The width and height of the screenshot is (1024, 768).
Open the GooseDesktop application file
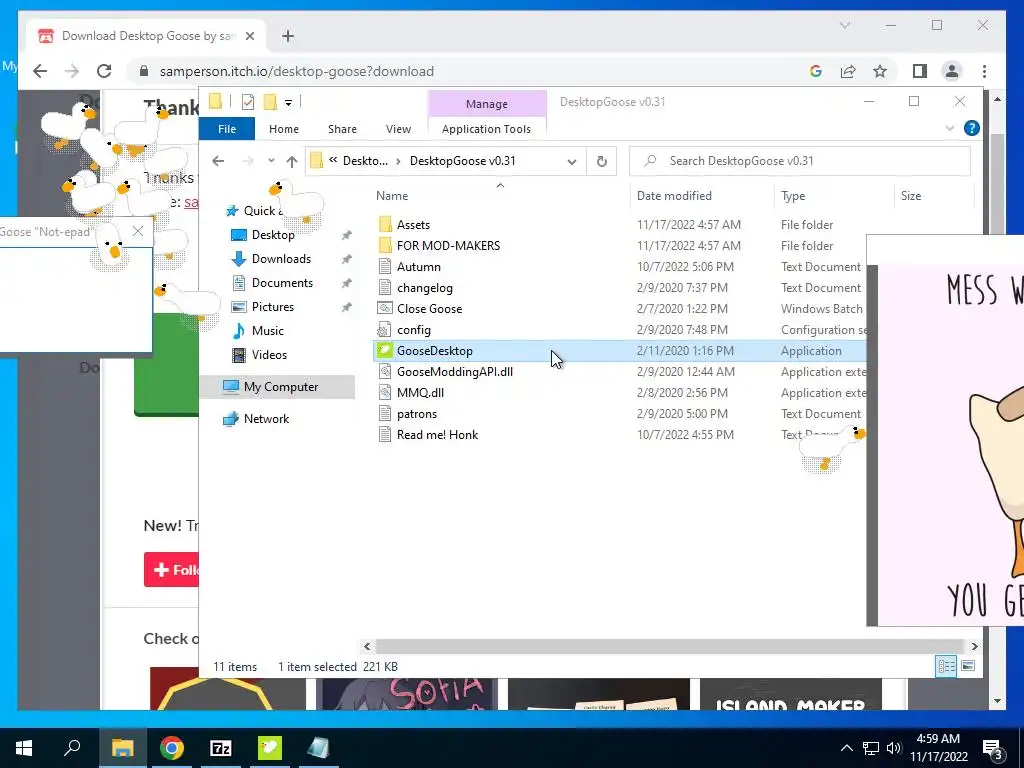pos(434,351)
